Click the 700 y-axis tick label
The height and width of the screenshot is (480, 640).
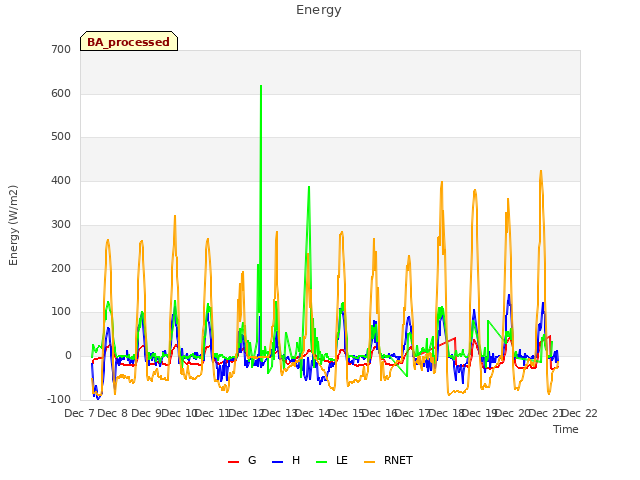pos(61,50)
